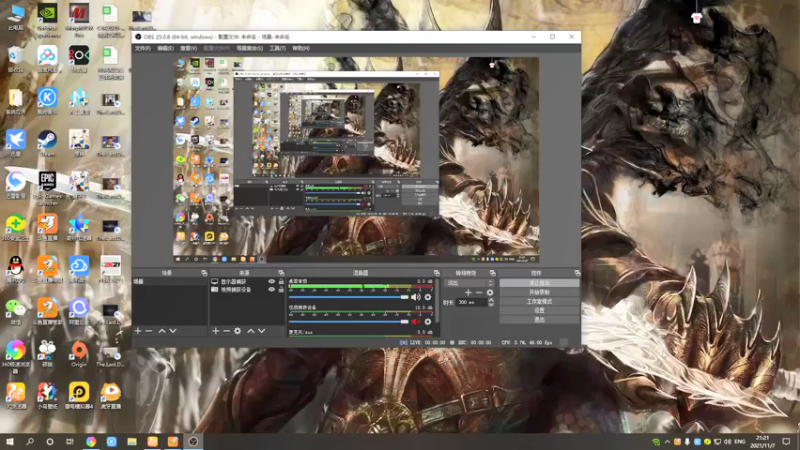800x450 pixels.
Task: Remove the transition with the Transitions minus button
Action: point(479,293)
